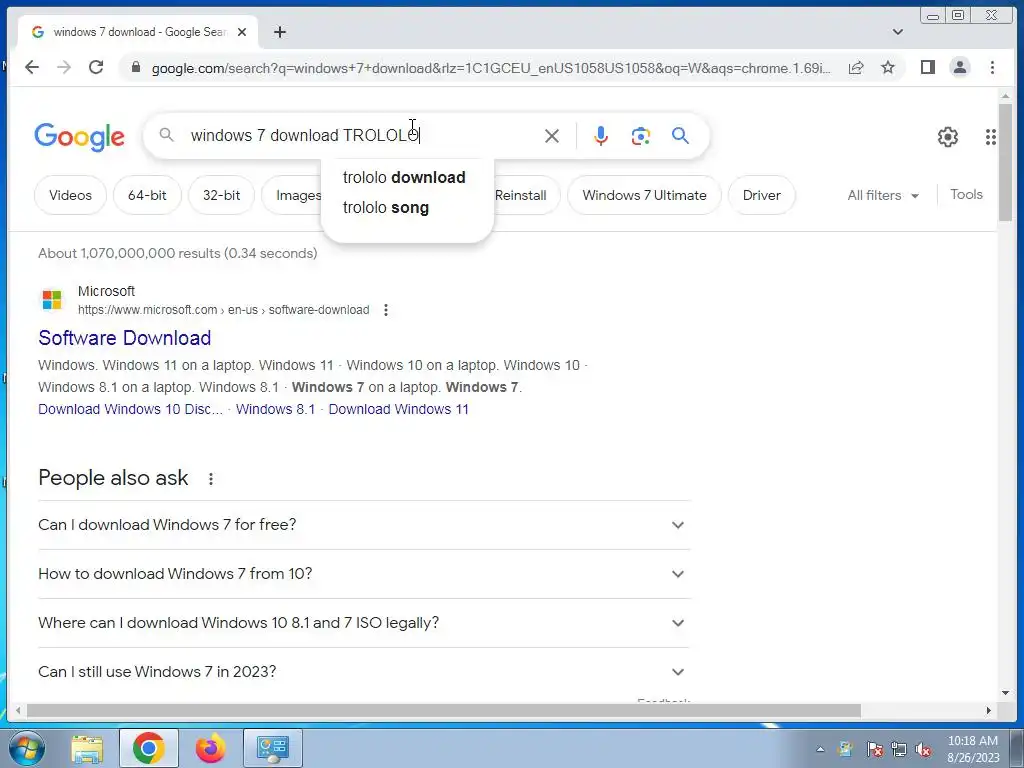Select the Images filter chip
Viewport: 1024px width, 768px height.
click(292, 195)
